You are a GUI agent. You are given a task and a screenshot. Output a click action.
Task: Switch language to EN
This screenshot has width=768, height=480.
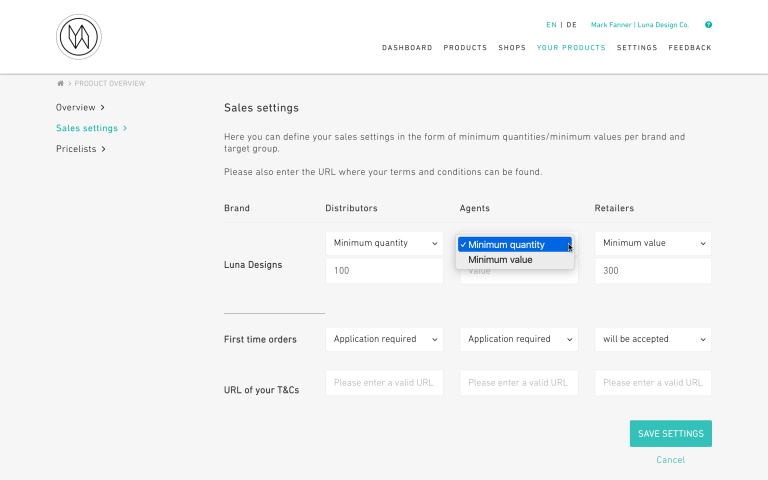552,24
